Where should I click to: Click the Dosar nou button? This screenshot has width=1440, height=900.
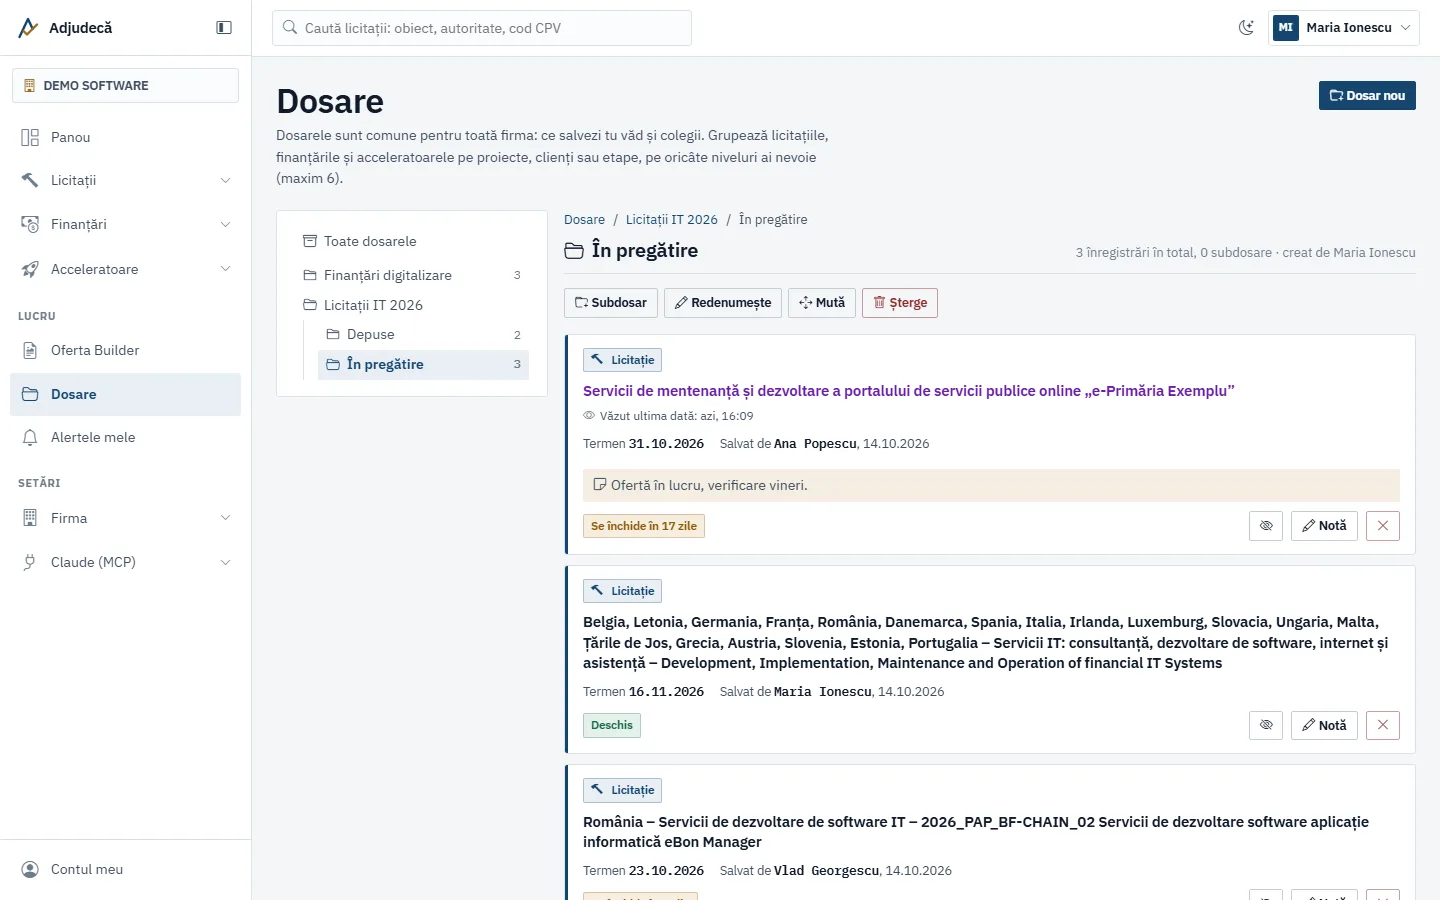click(x=1367, y=96)
